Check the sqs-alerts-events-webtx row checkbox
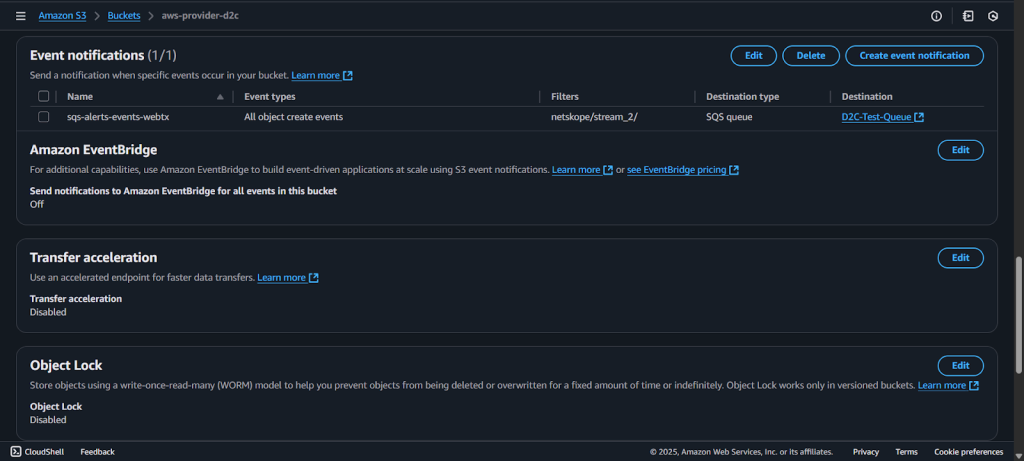Screen dimensions: 1024x461 [44, 117]
